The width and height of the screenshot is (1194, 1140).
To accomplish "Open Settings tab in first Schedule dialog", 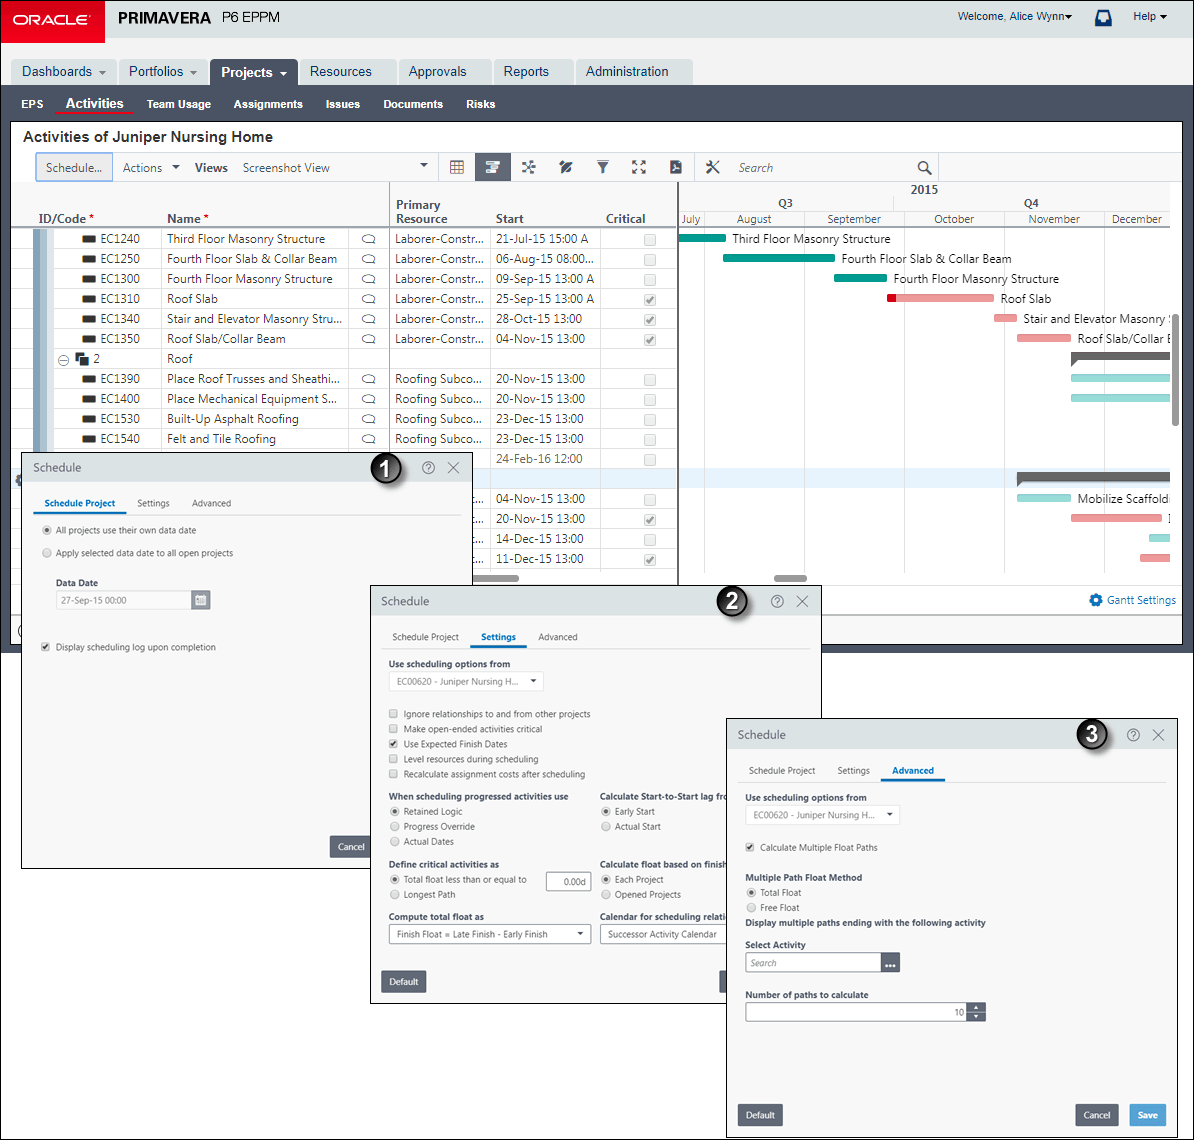I will click(x=153, y=503).
